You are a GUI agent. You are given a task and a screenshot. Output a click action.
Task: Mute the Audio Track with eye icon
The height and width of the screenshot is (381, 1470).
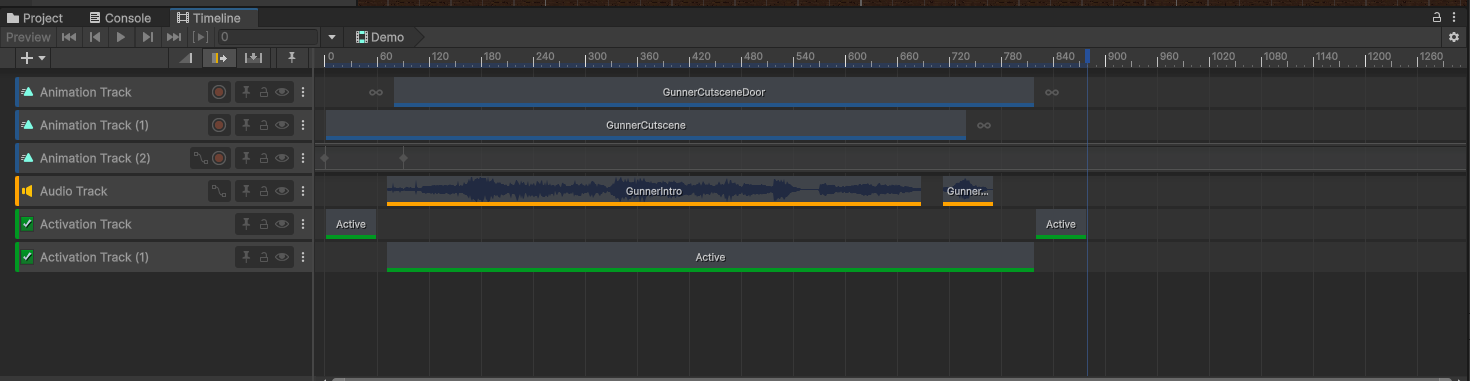point(282,191)
